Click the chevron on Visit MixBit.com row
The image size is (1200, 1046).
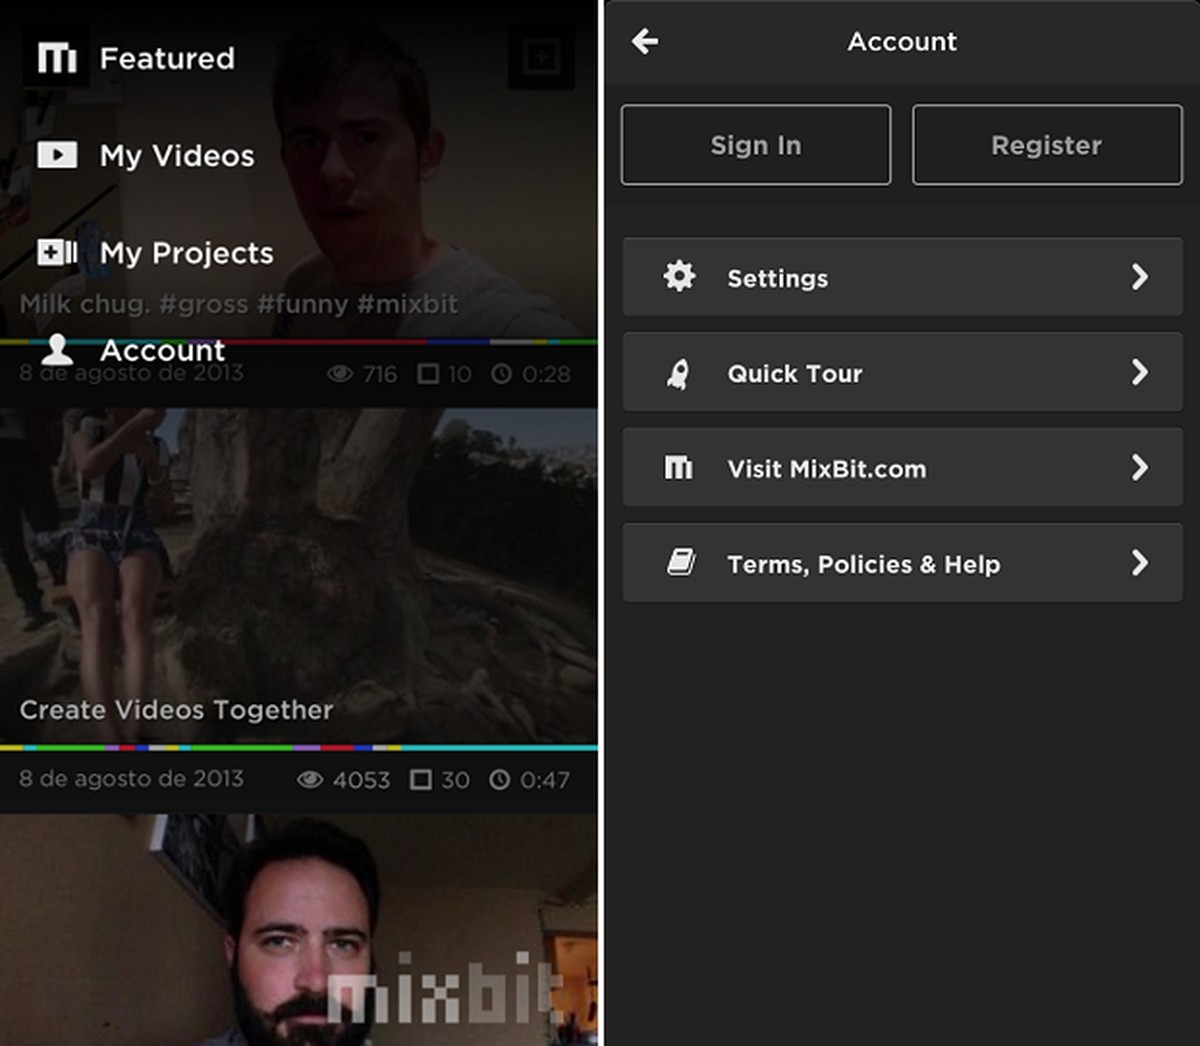1140,467
